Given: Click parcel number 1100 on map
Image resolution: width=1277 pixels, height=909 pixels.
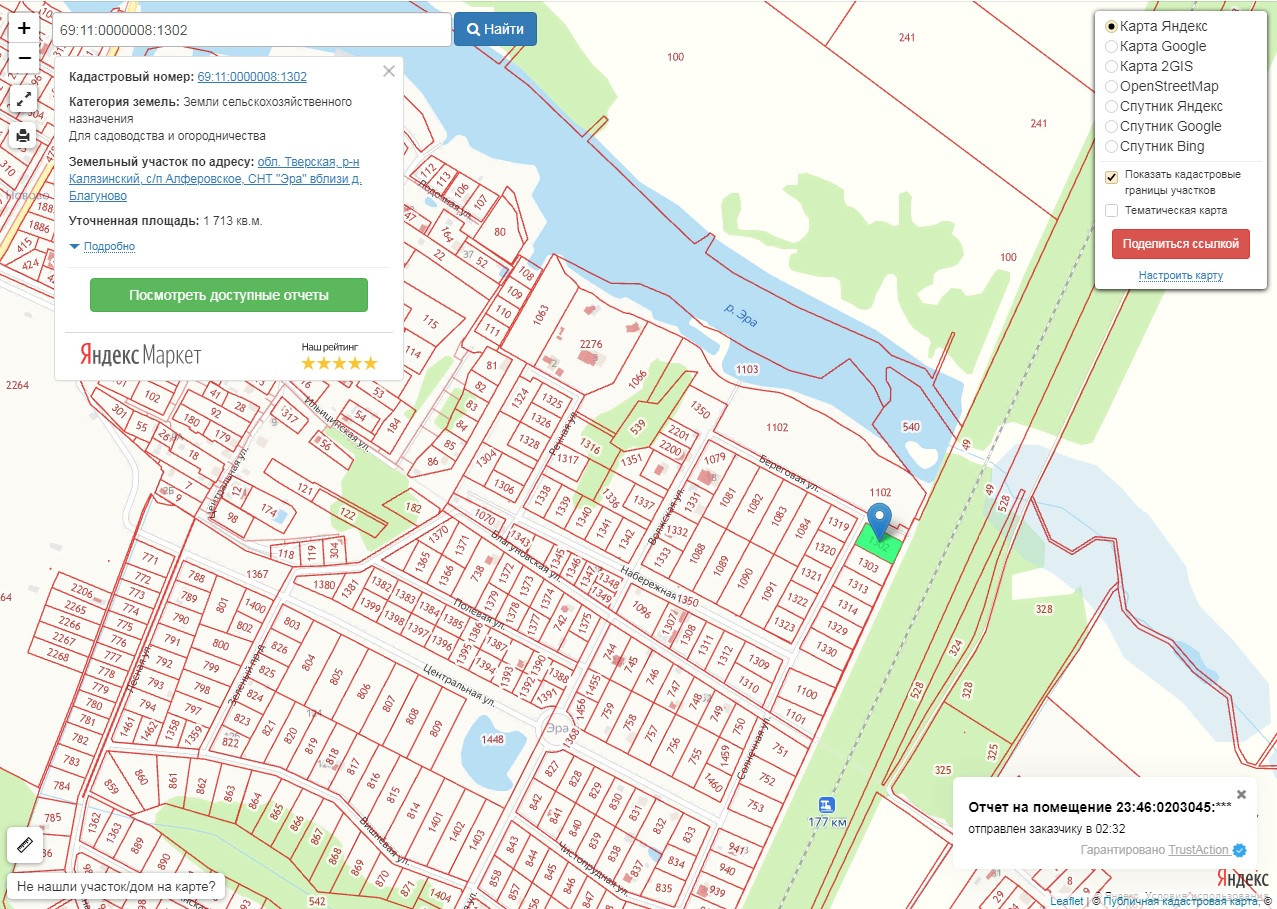Looking at the screenshot, I should point(806,692).
